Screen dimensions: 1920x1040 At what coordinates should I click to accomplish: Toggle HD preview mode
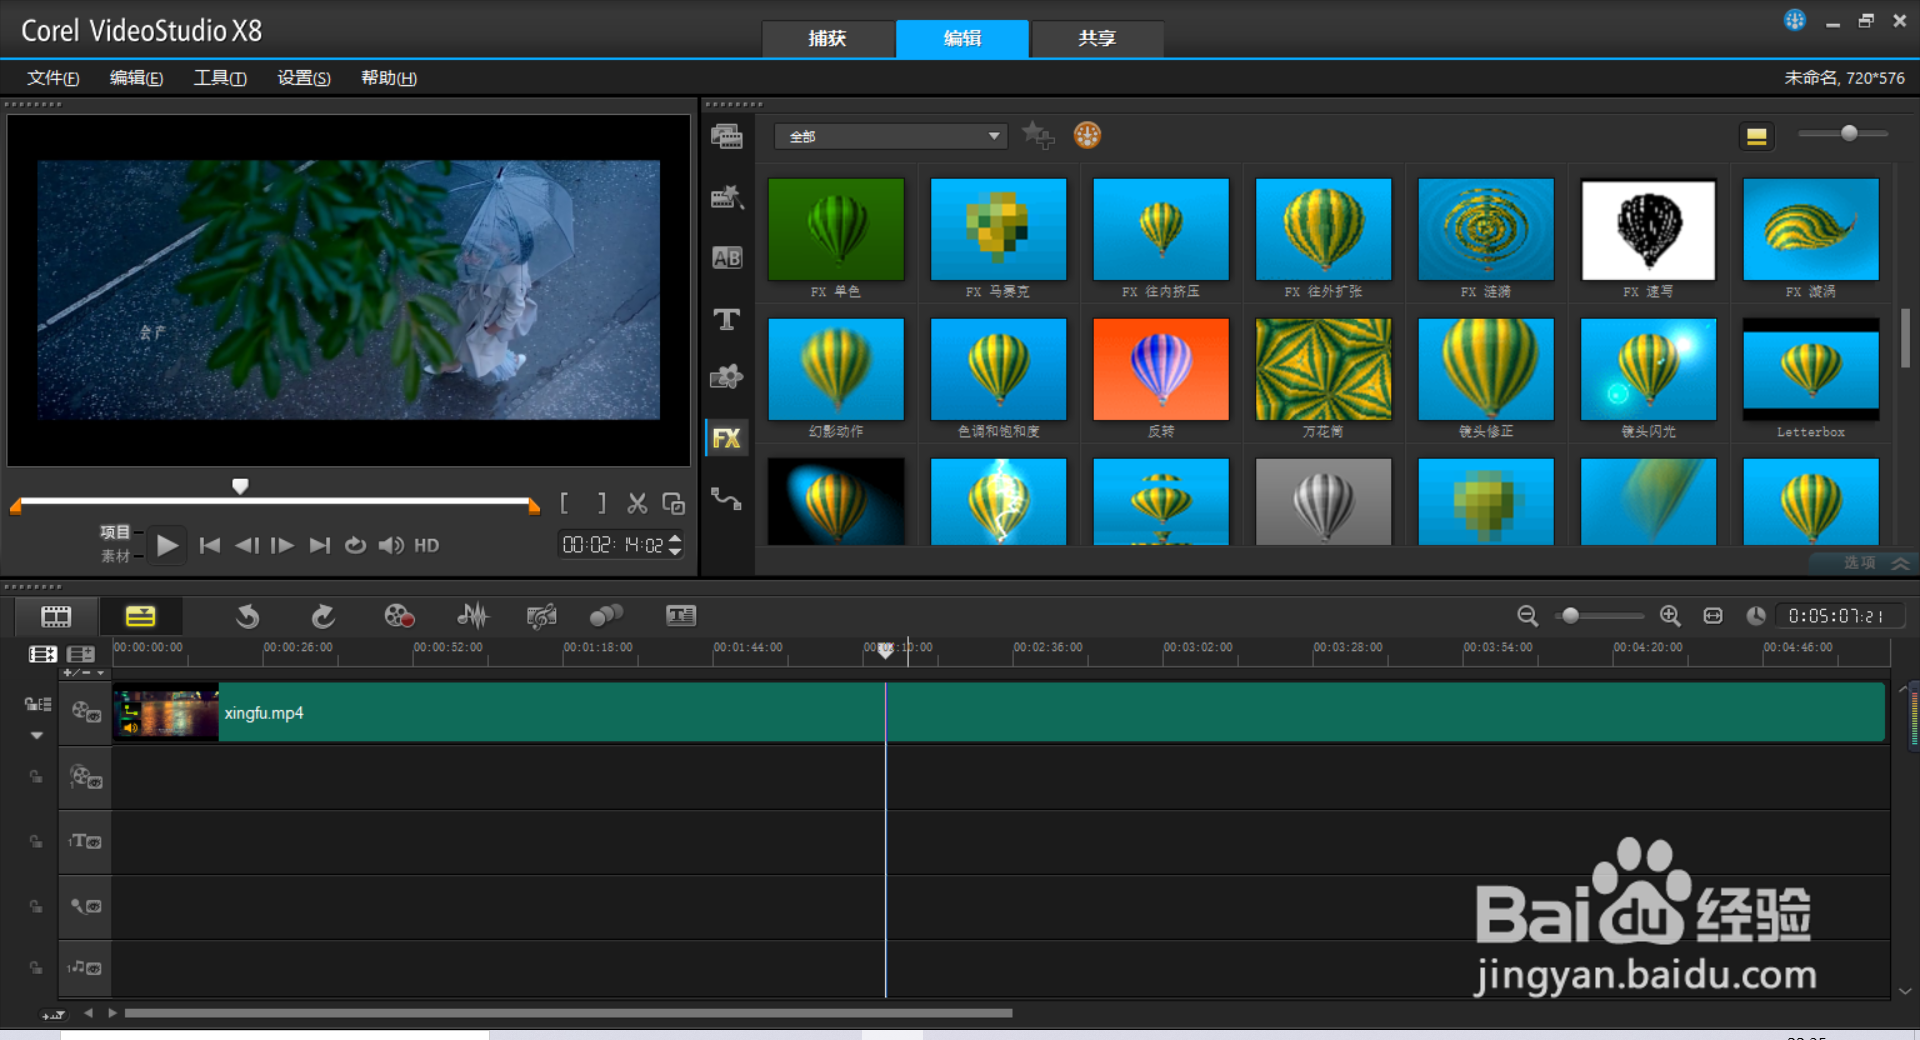click(x=427, y=545)
